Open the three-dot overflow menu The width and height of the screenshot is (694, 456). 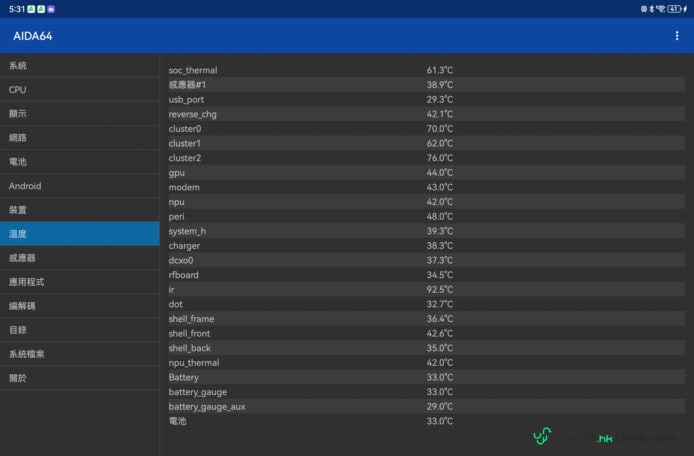677,36
